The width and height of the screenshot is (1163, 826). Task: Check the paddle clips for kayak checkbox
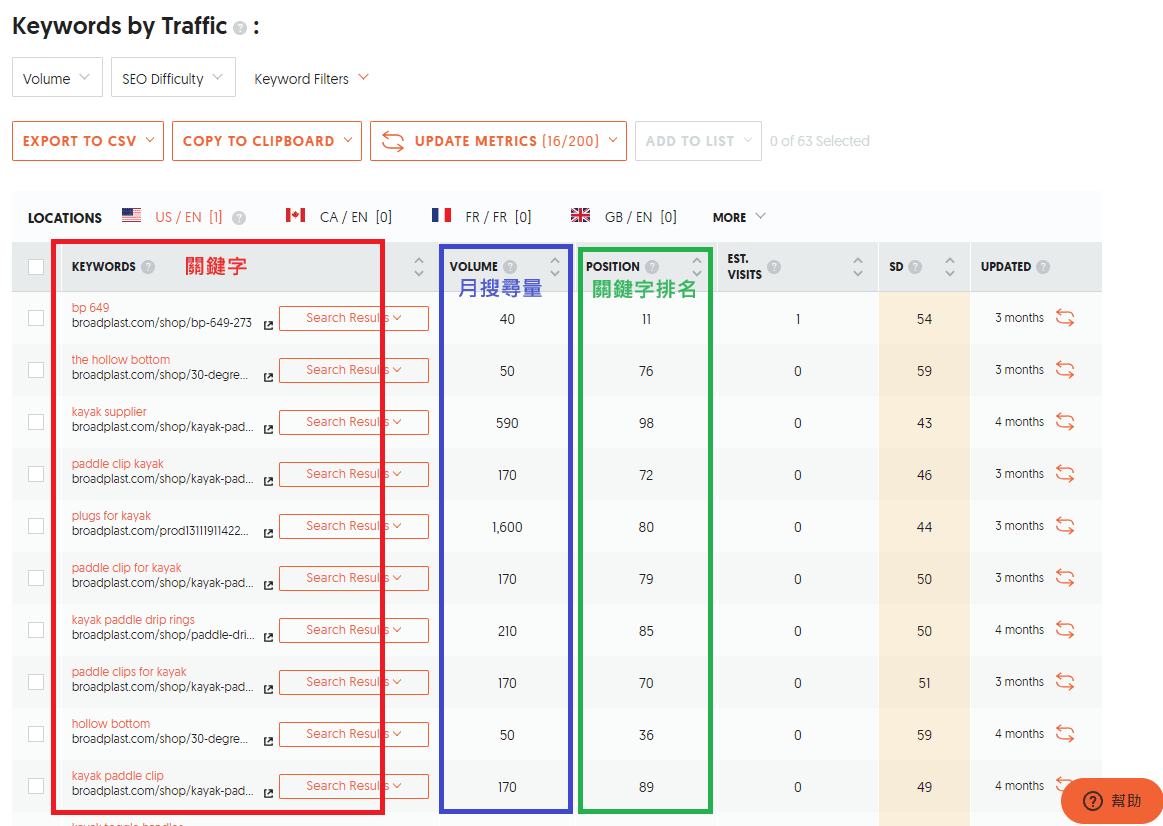pyautogui.click(x=36, y=681)
